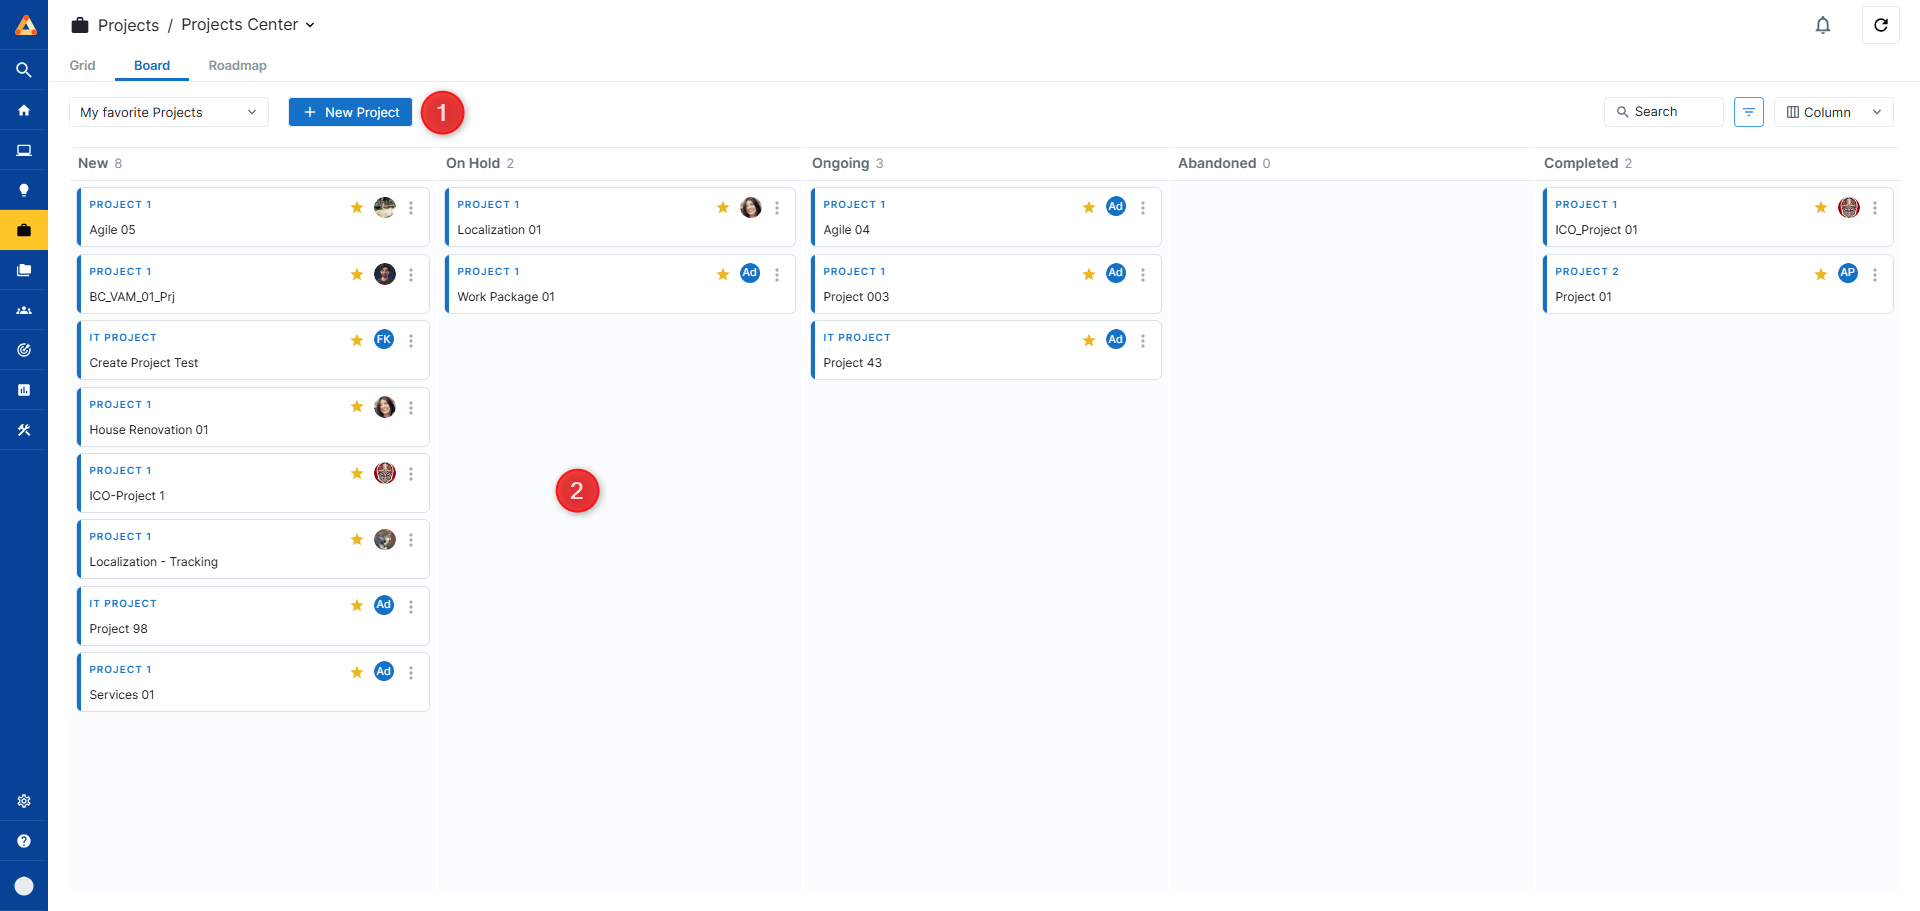The image size is (1920, 911).
Task: Open search from the left sidebar
Action: click(24, 70)
